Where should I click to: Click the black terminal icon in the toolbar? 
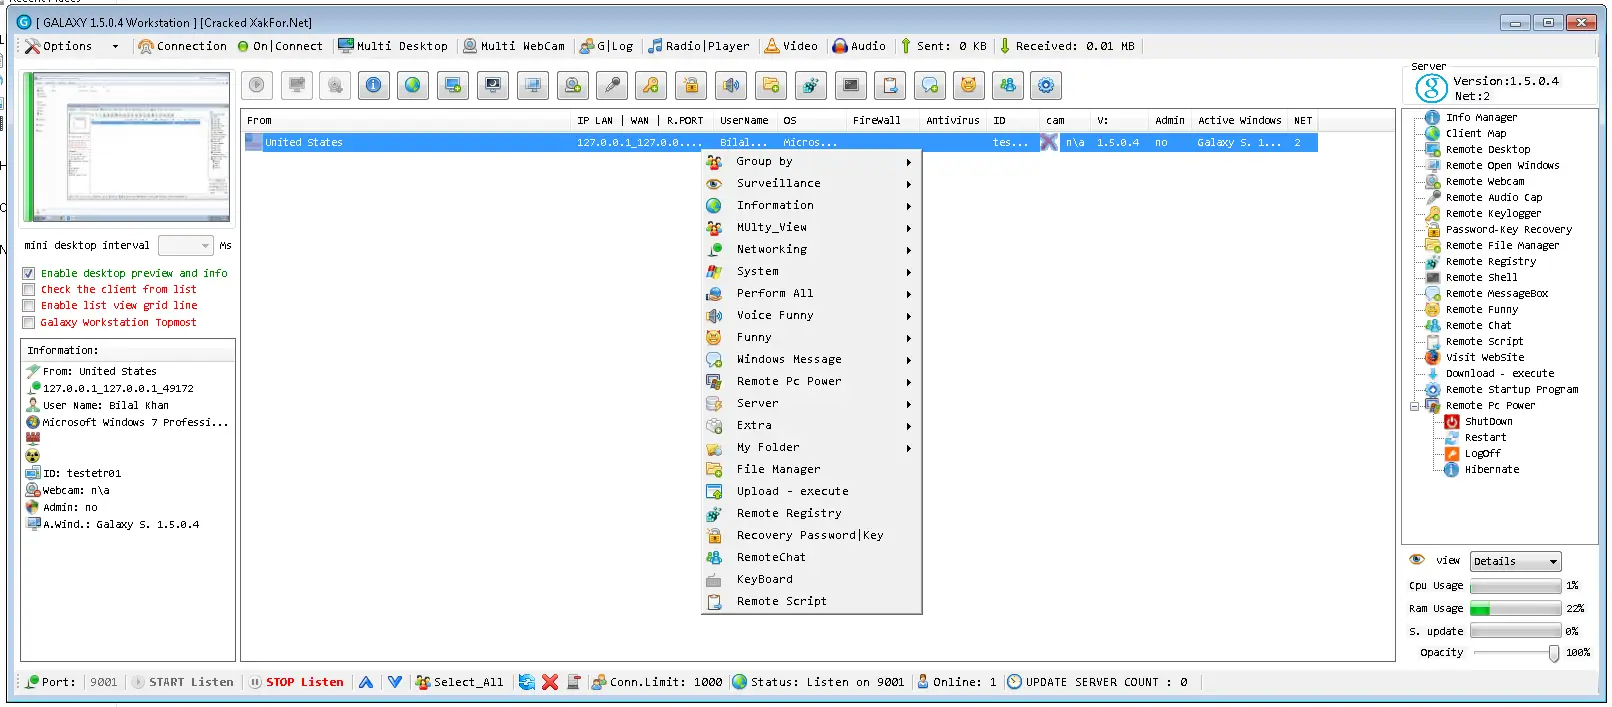pyautogui.click(x=850, y=86)
